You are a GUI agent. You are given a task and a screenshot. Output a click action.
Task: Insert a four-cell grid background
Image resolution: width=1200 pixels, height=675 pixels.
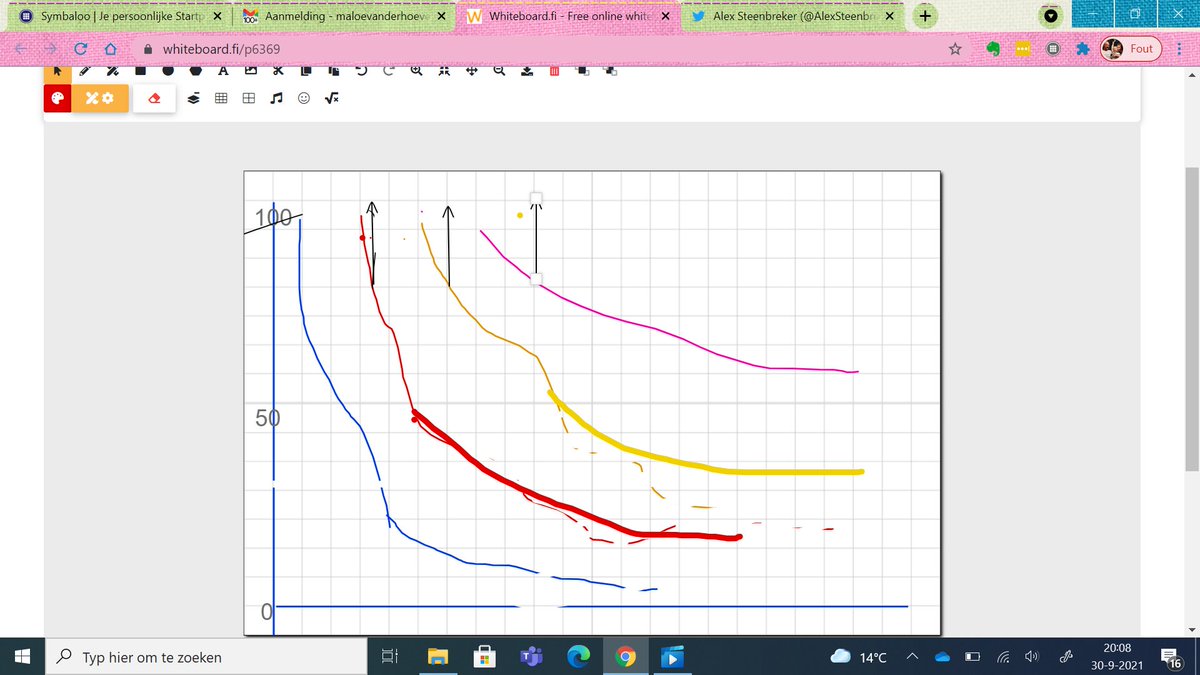[249, 98]
